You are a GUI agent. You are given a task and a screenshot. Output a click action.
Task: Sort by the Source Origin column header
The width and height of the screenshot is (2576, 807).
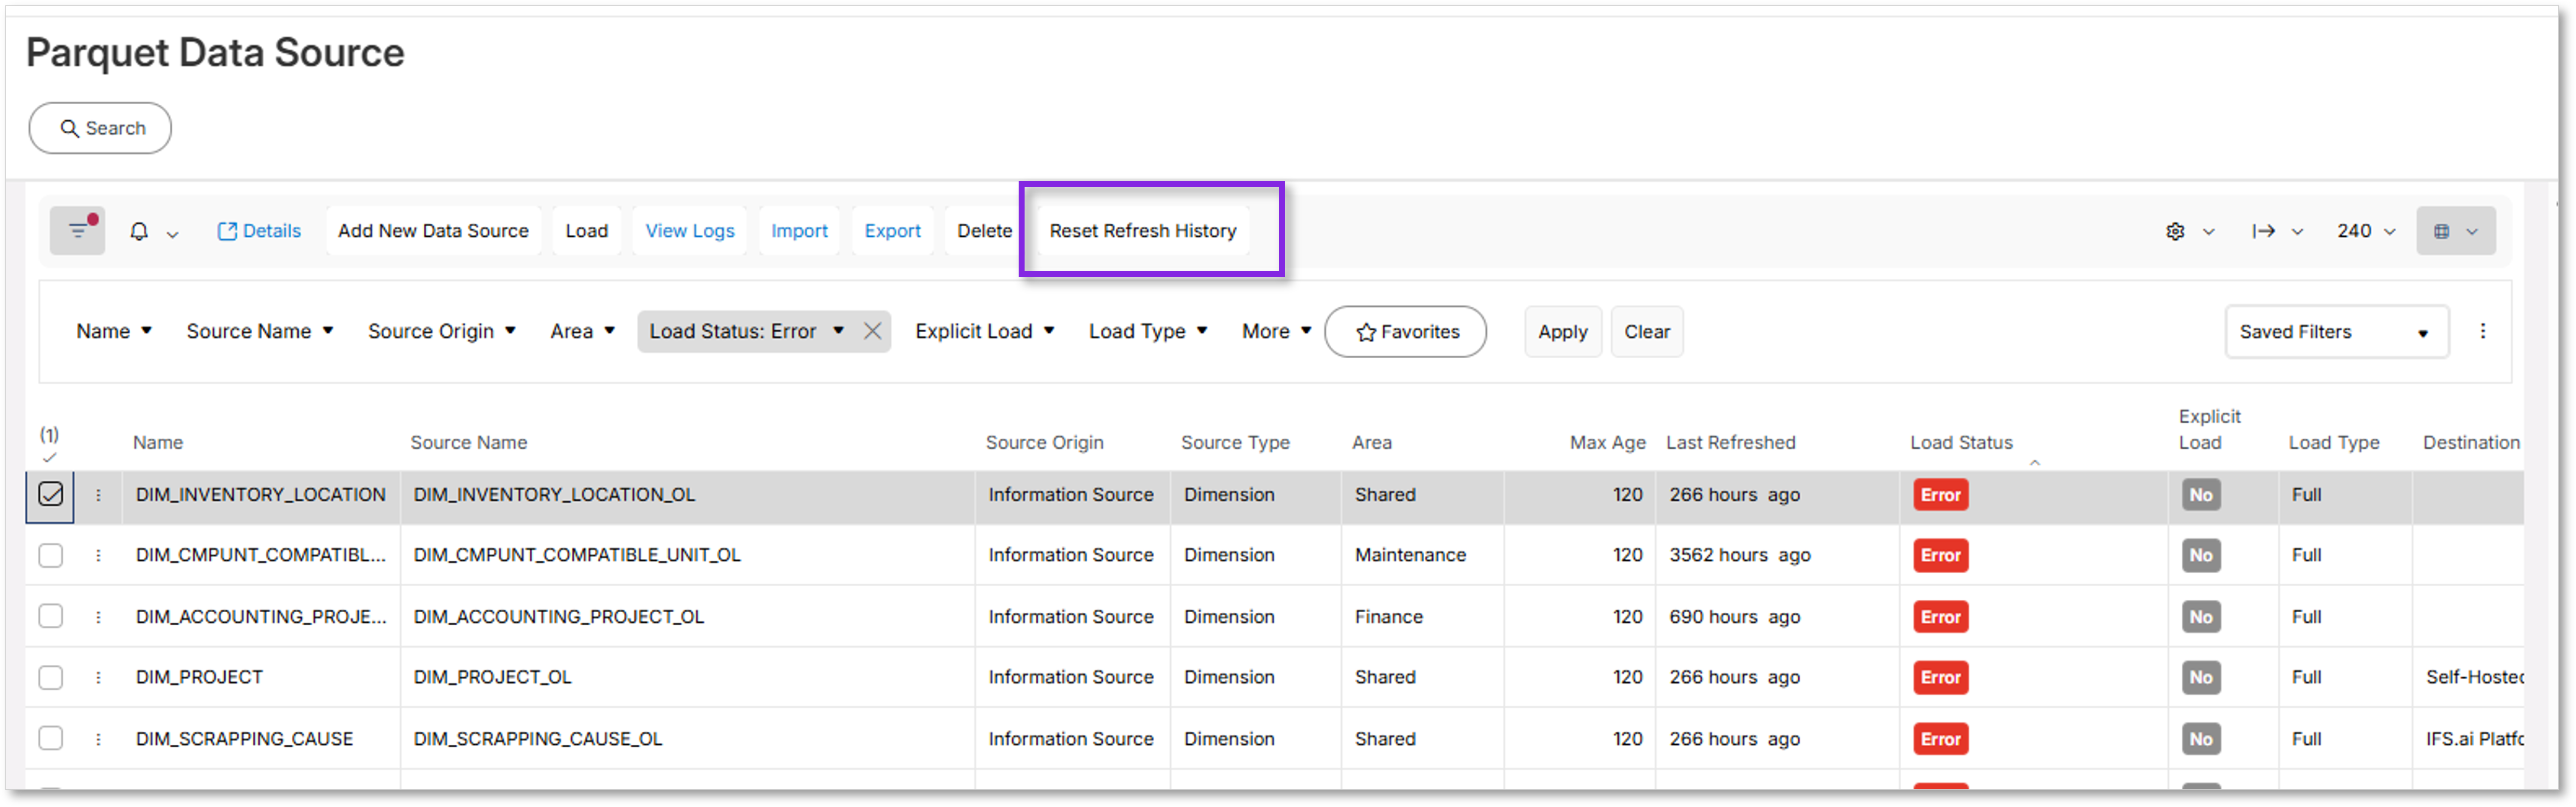click(x=1044, y=442)
